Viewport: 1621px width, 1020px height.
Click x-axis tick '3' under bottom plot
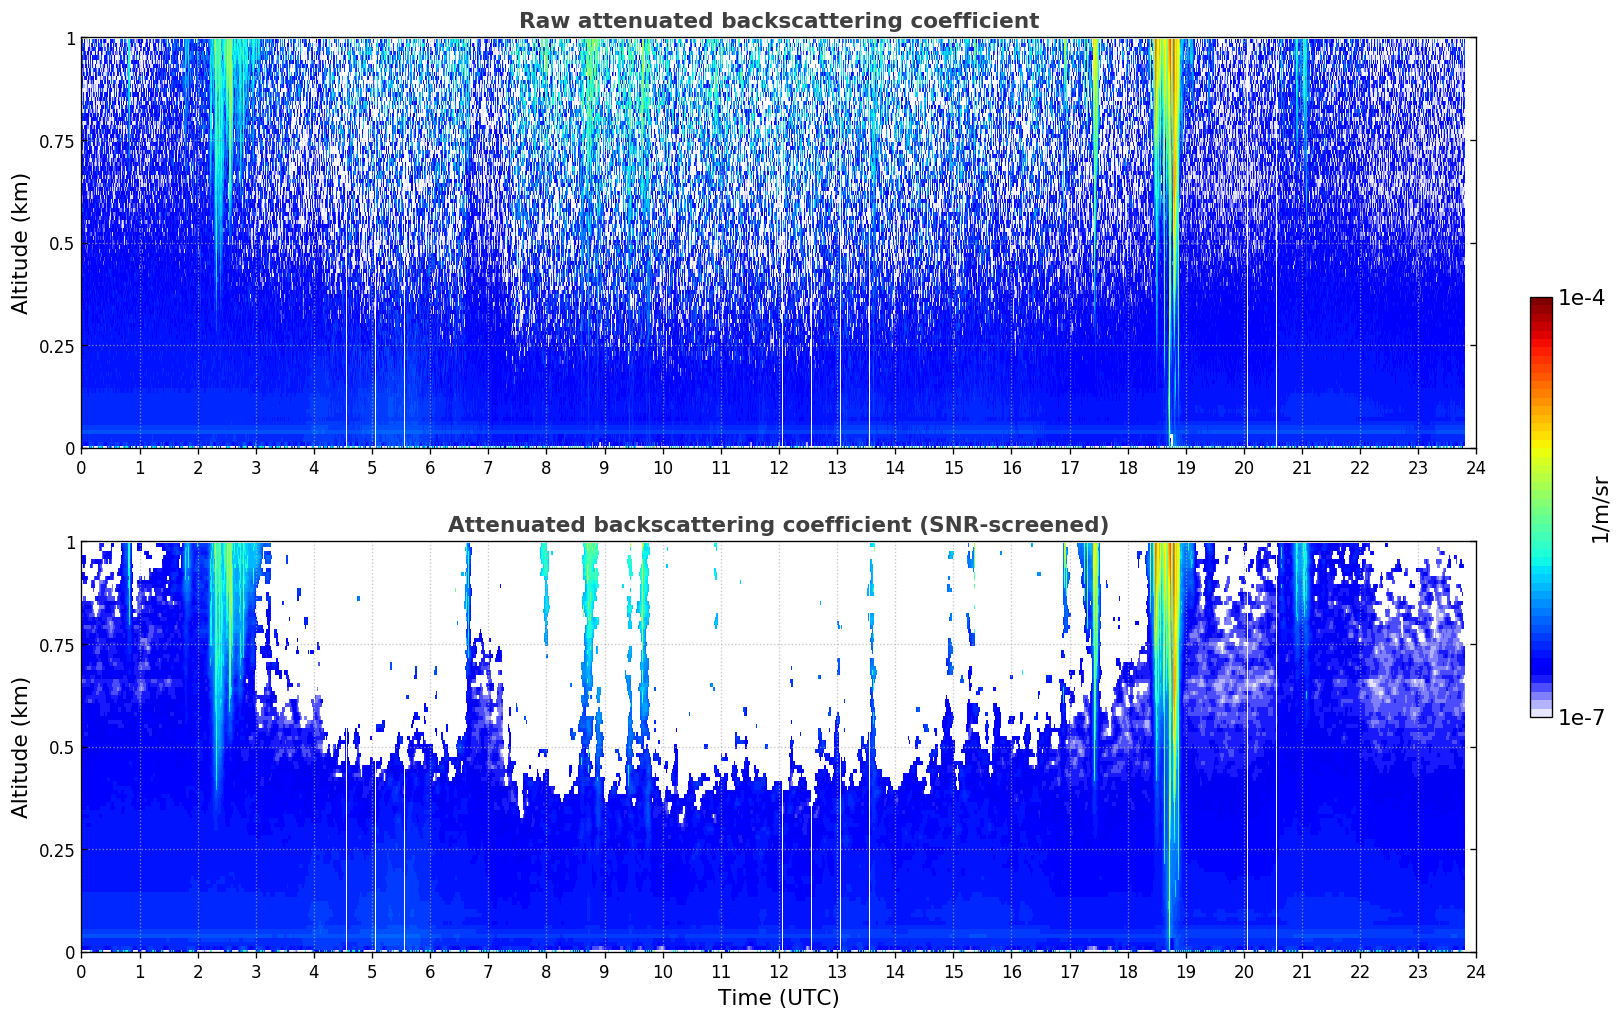[x=256, y=972]
